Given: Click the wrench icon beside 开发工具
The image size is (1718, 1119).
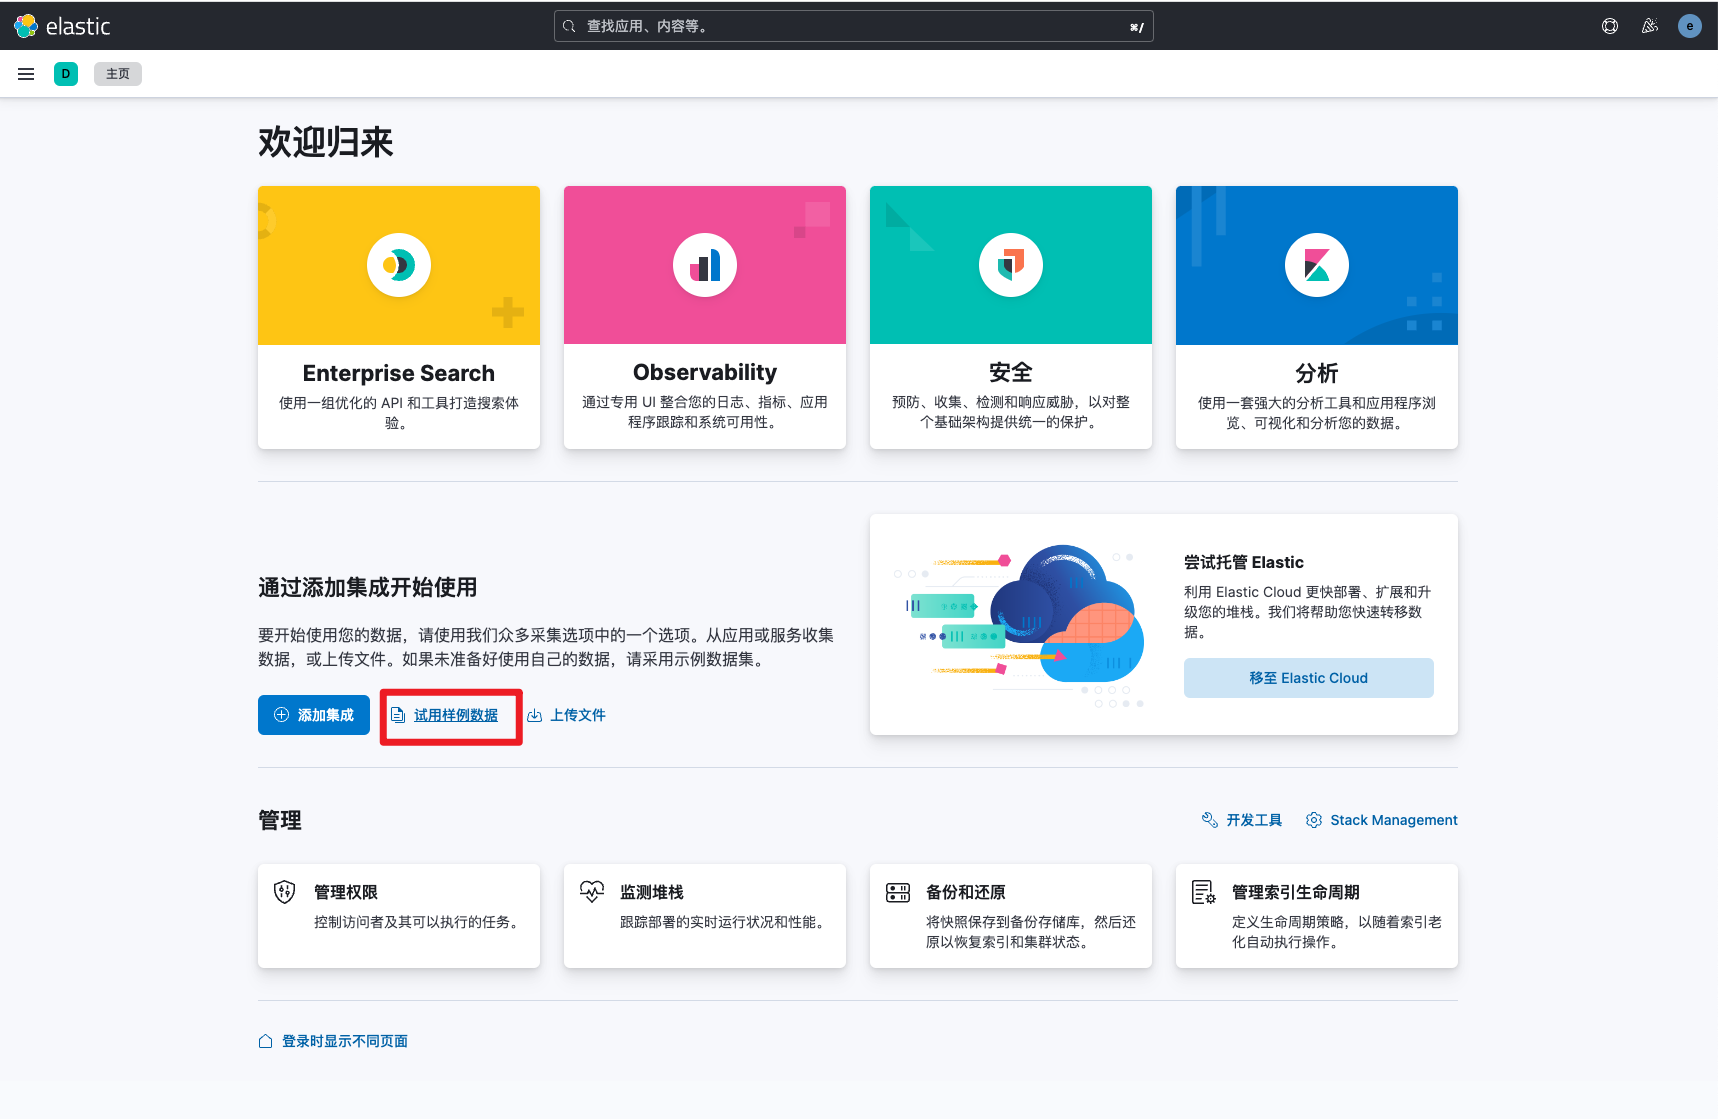Looking at the screenshot, I should (1209, 820).
